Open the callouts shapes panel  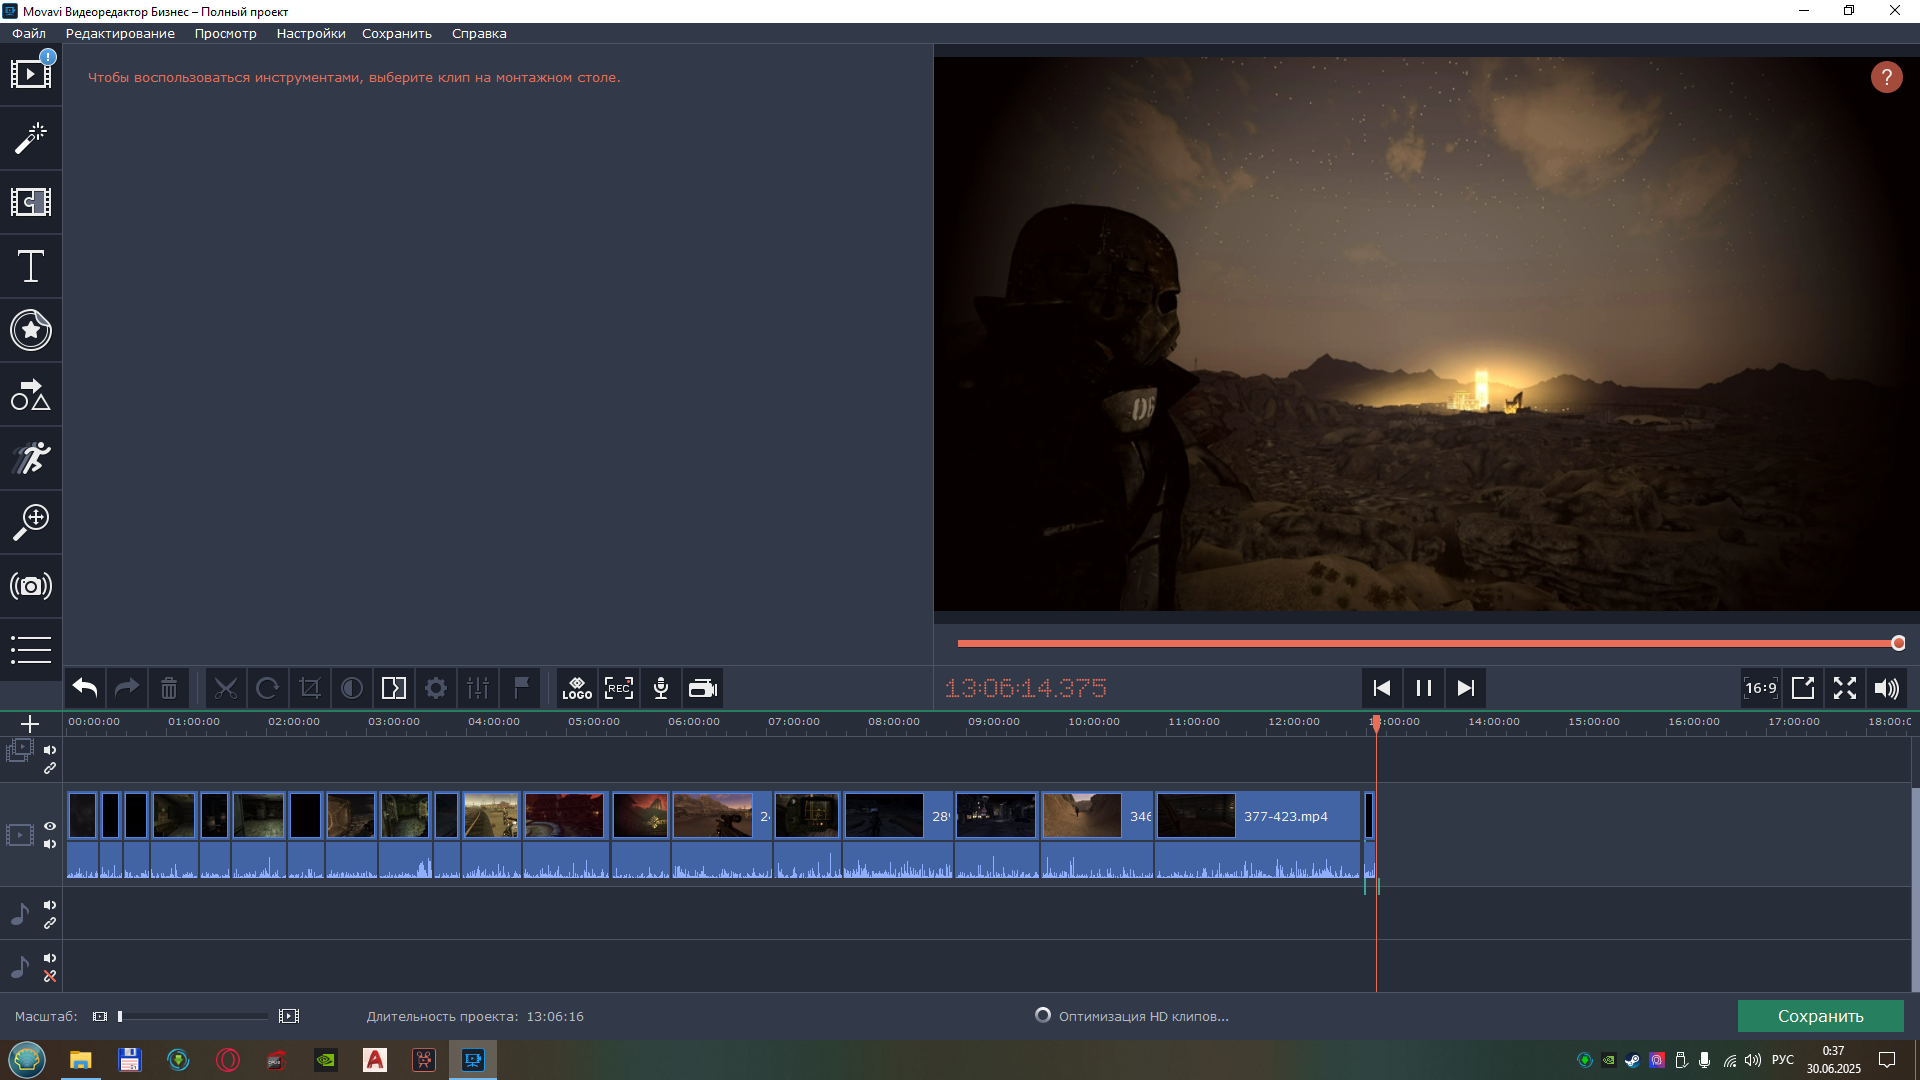click(x=31, y=394)
